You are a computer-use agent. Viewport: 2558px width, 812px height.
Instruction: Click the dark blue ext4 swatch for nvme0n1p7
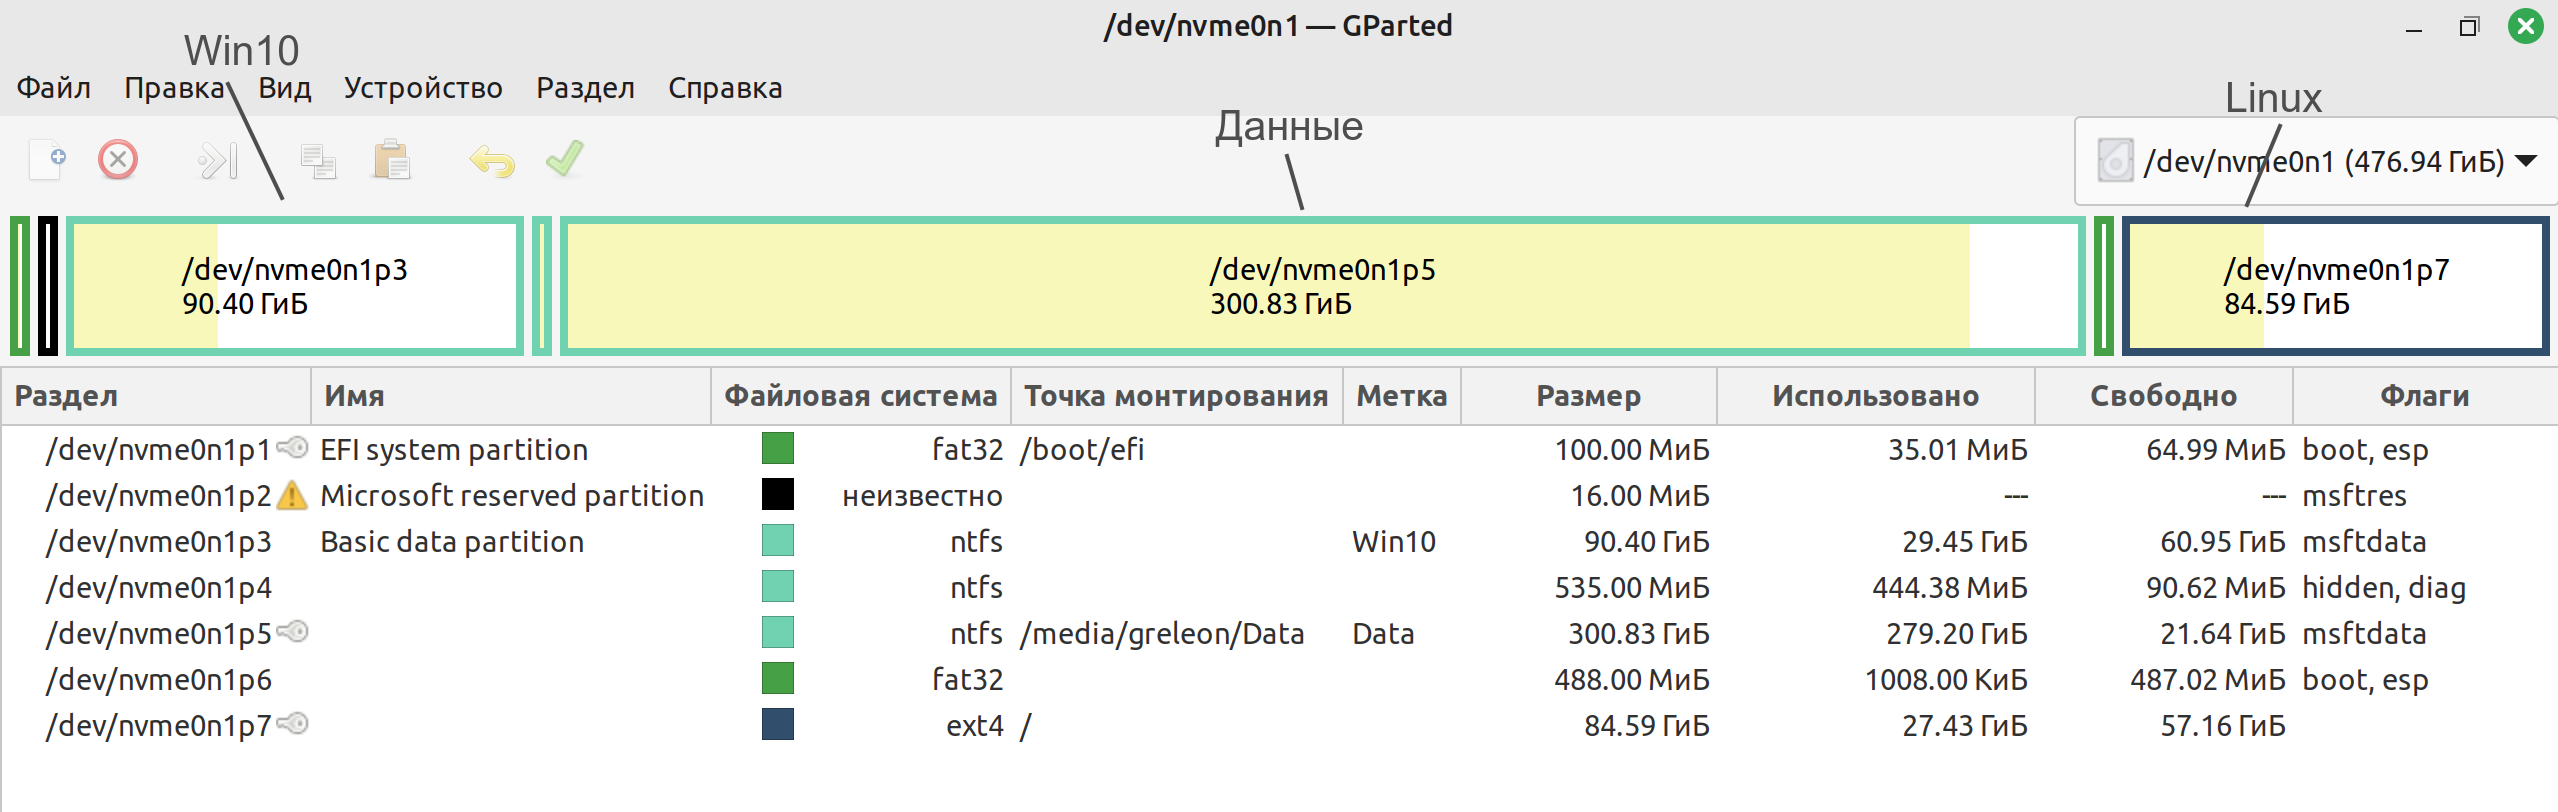(x=777, y=724)
